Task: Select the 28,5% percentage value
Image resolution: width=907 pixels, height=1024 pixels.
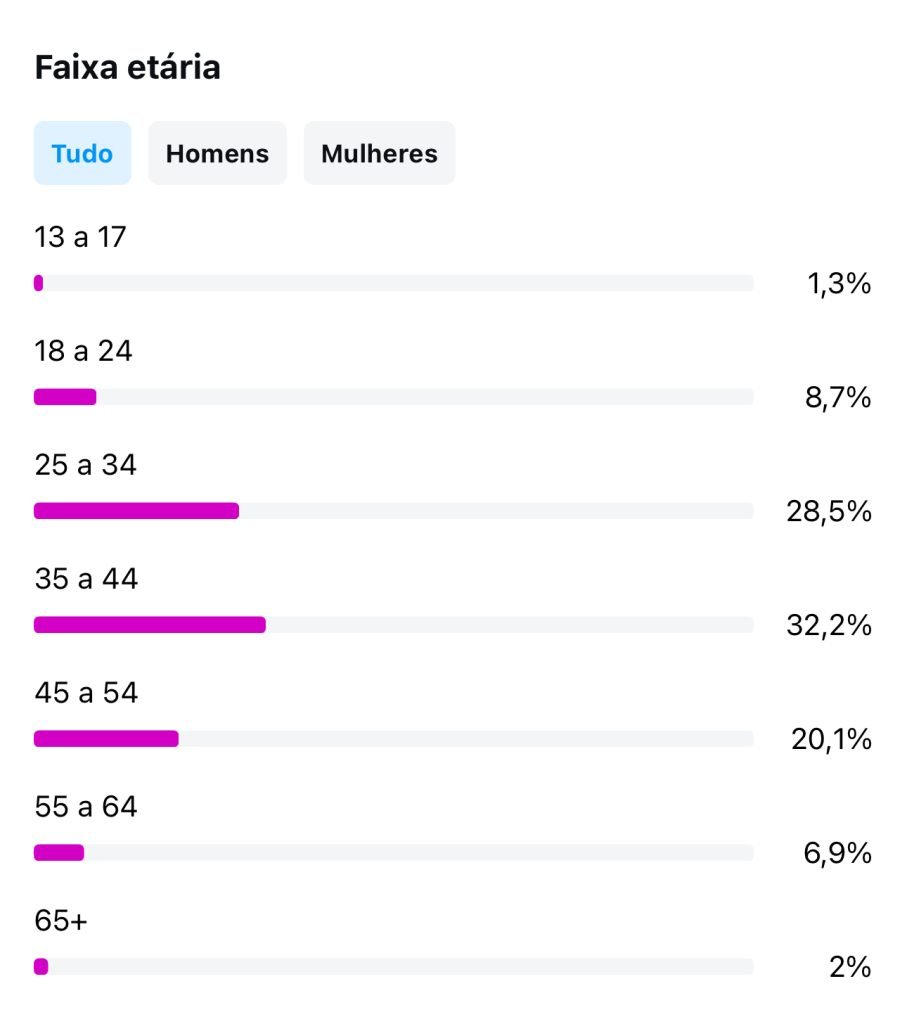Action: pos(829,512)
